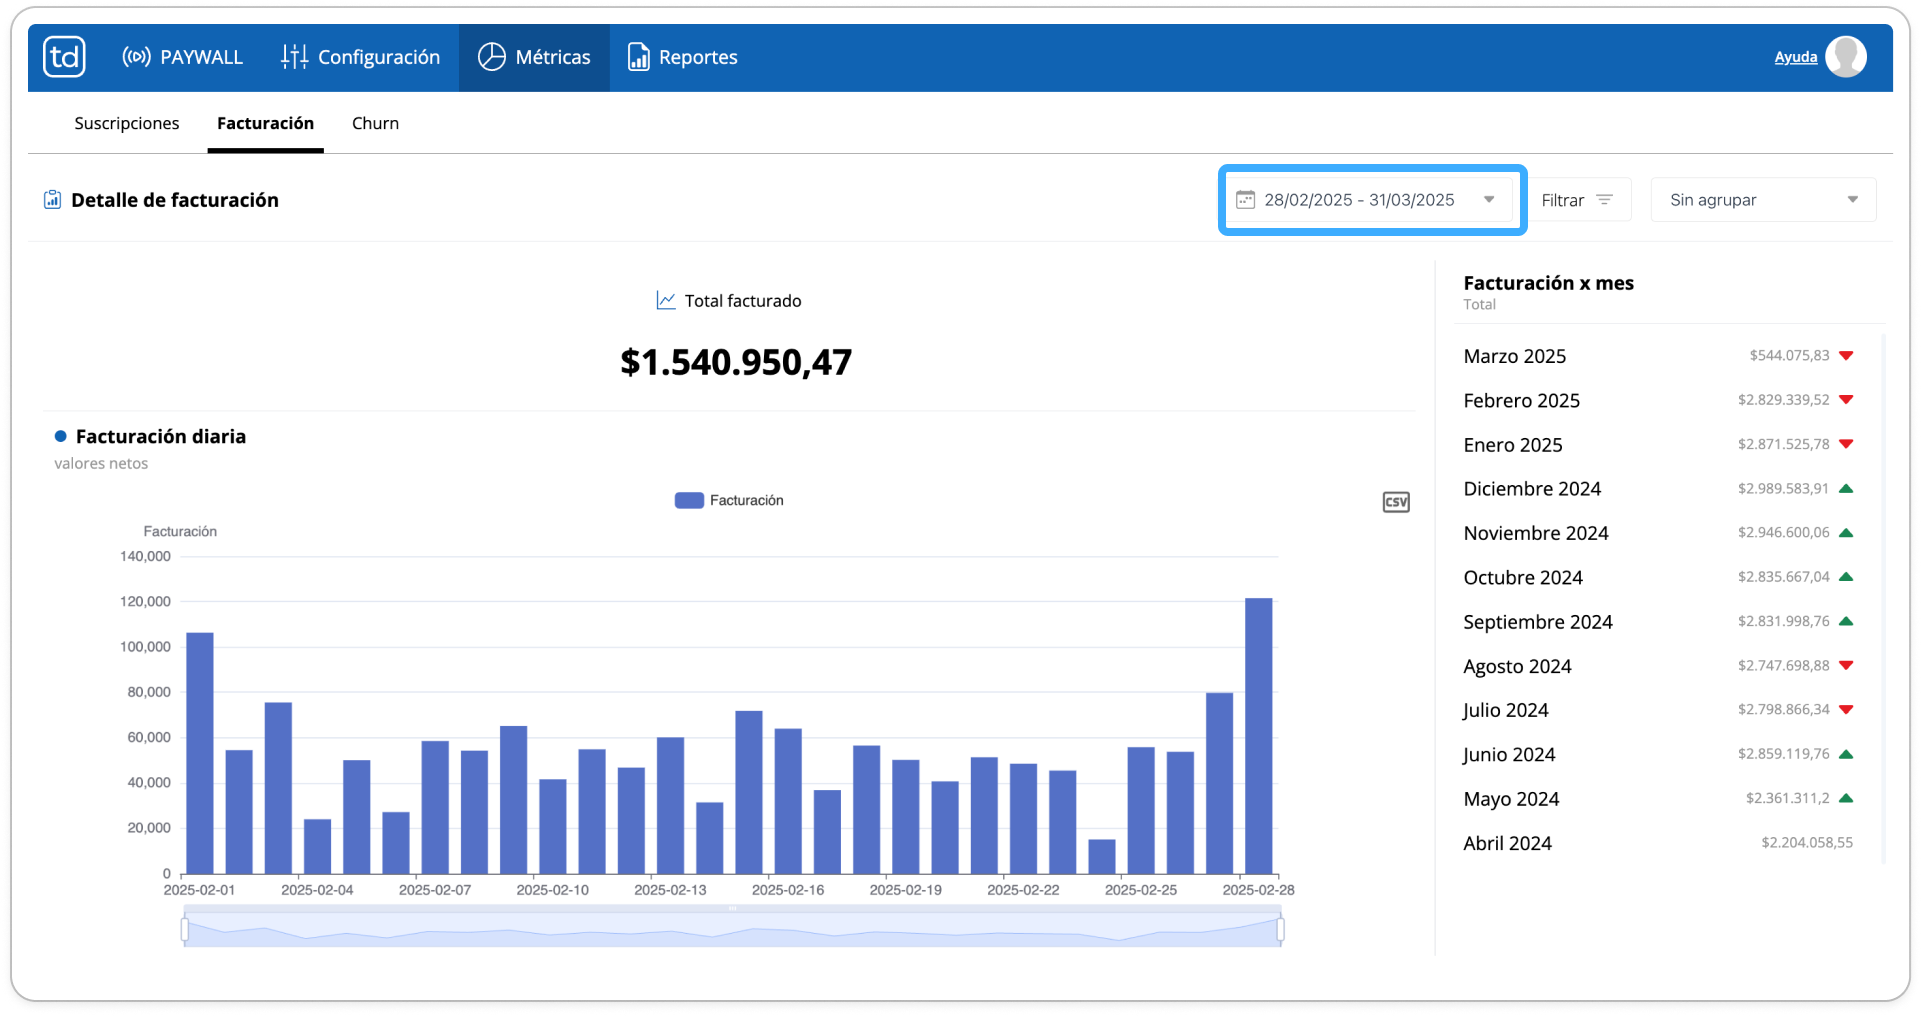Switch to the Facturación tab
The image size is (1922, 1016).
tap(265, 123)
